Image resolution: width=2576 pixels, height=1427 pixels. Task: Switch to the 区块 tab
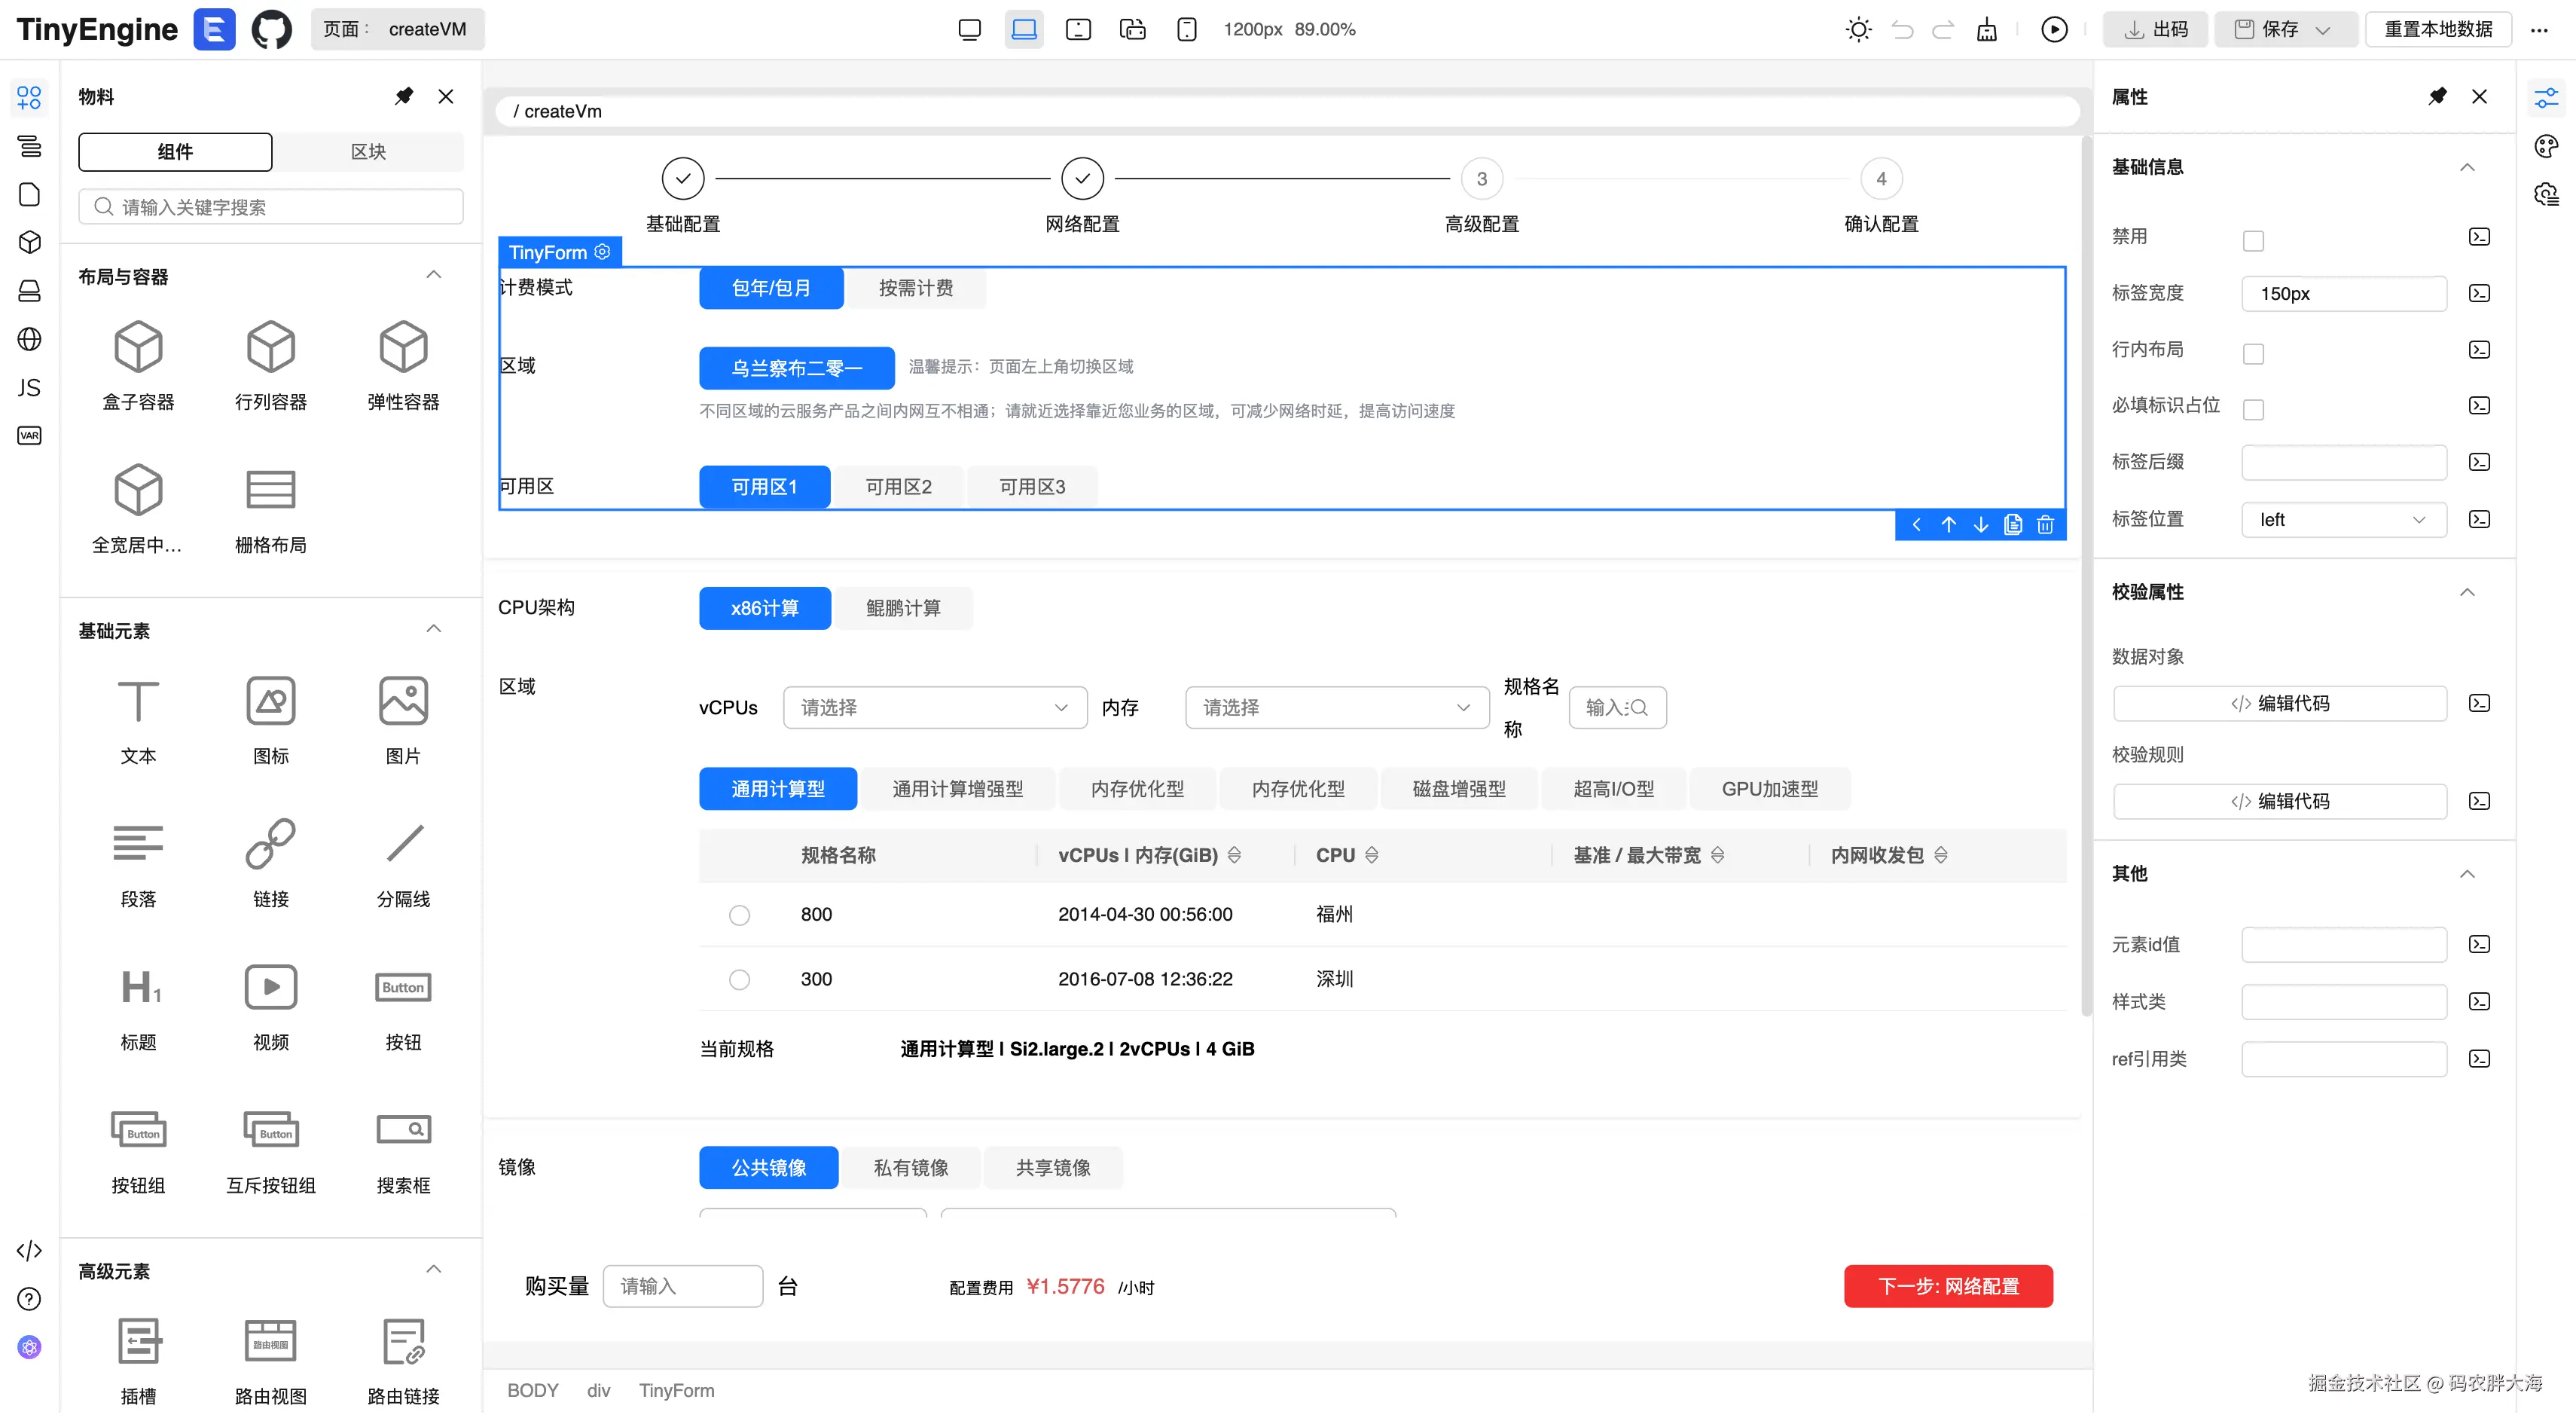(368, 152)
